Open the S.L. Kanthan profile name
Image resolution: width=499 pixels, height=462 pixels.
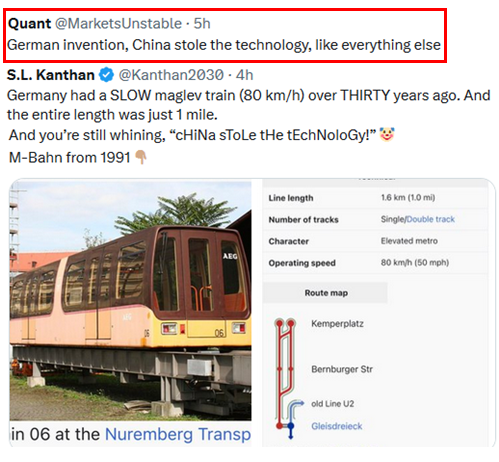51,75
